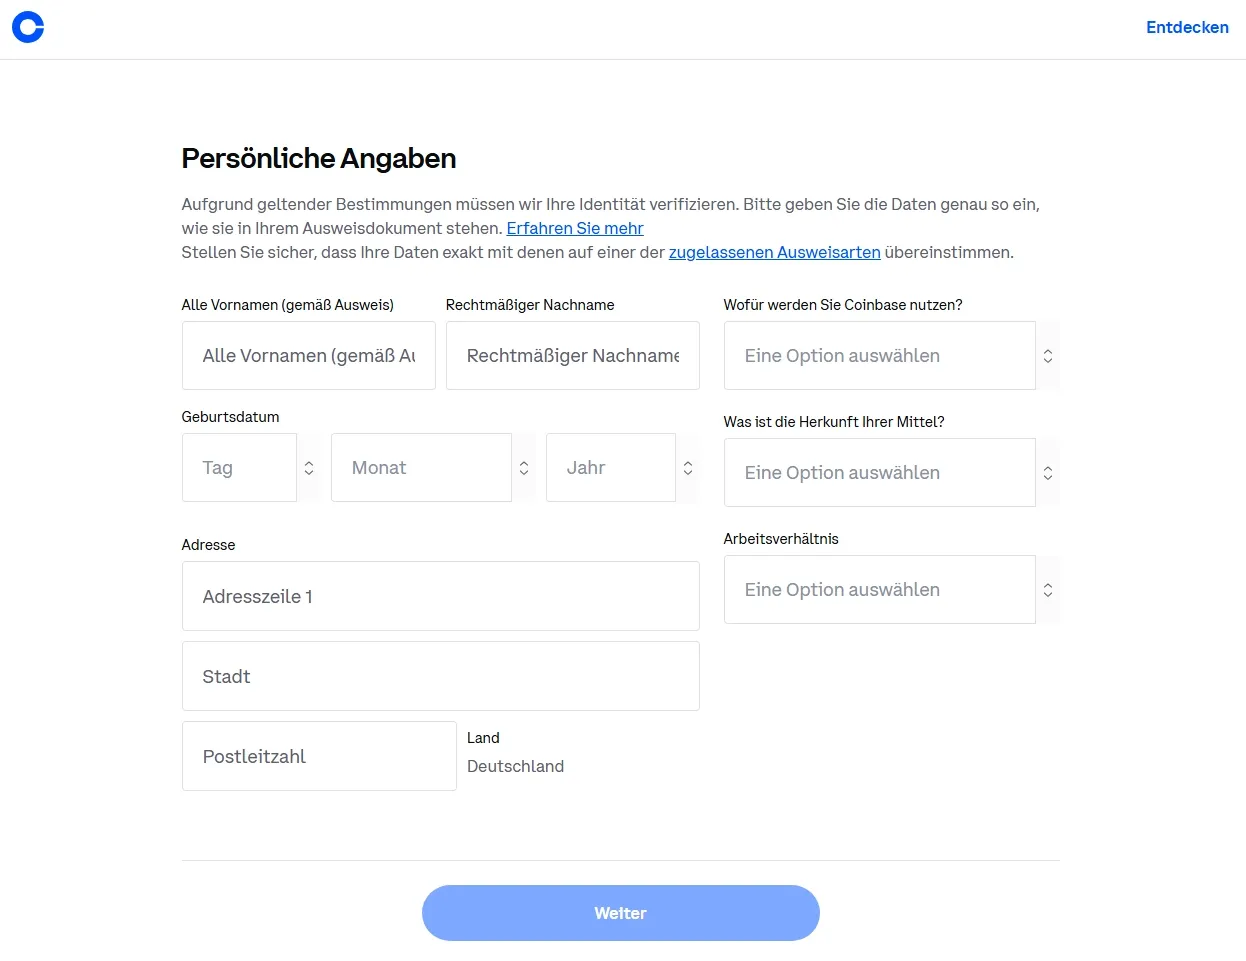Select the 'Rechtmäßiger Nachname' field
The width and height of the screenshot is (1246, 961).
point(572,355)
